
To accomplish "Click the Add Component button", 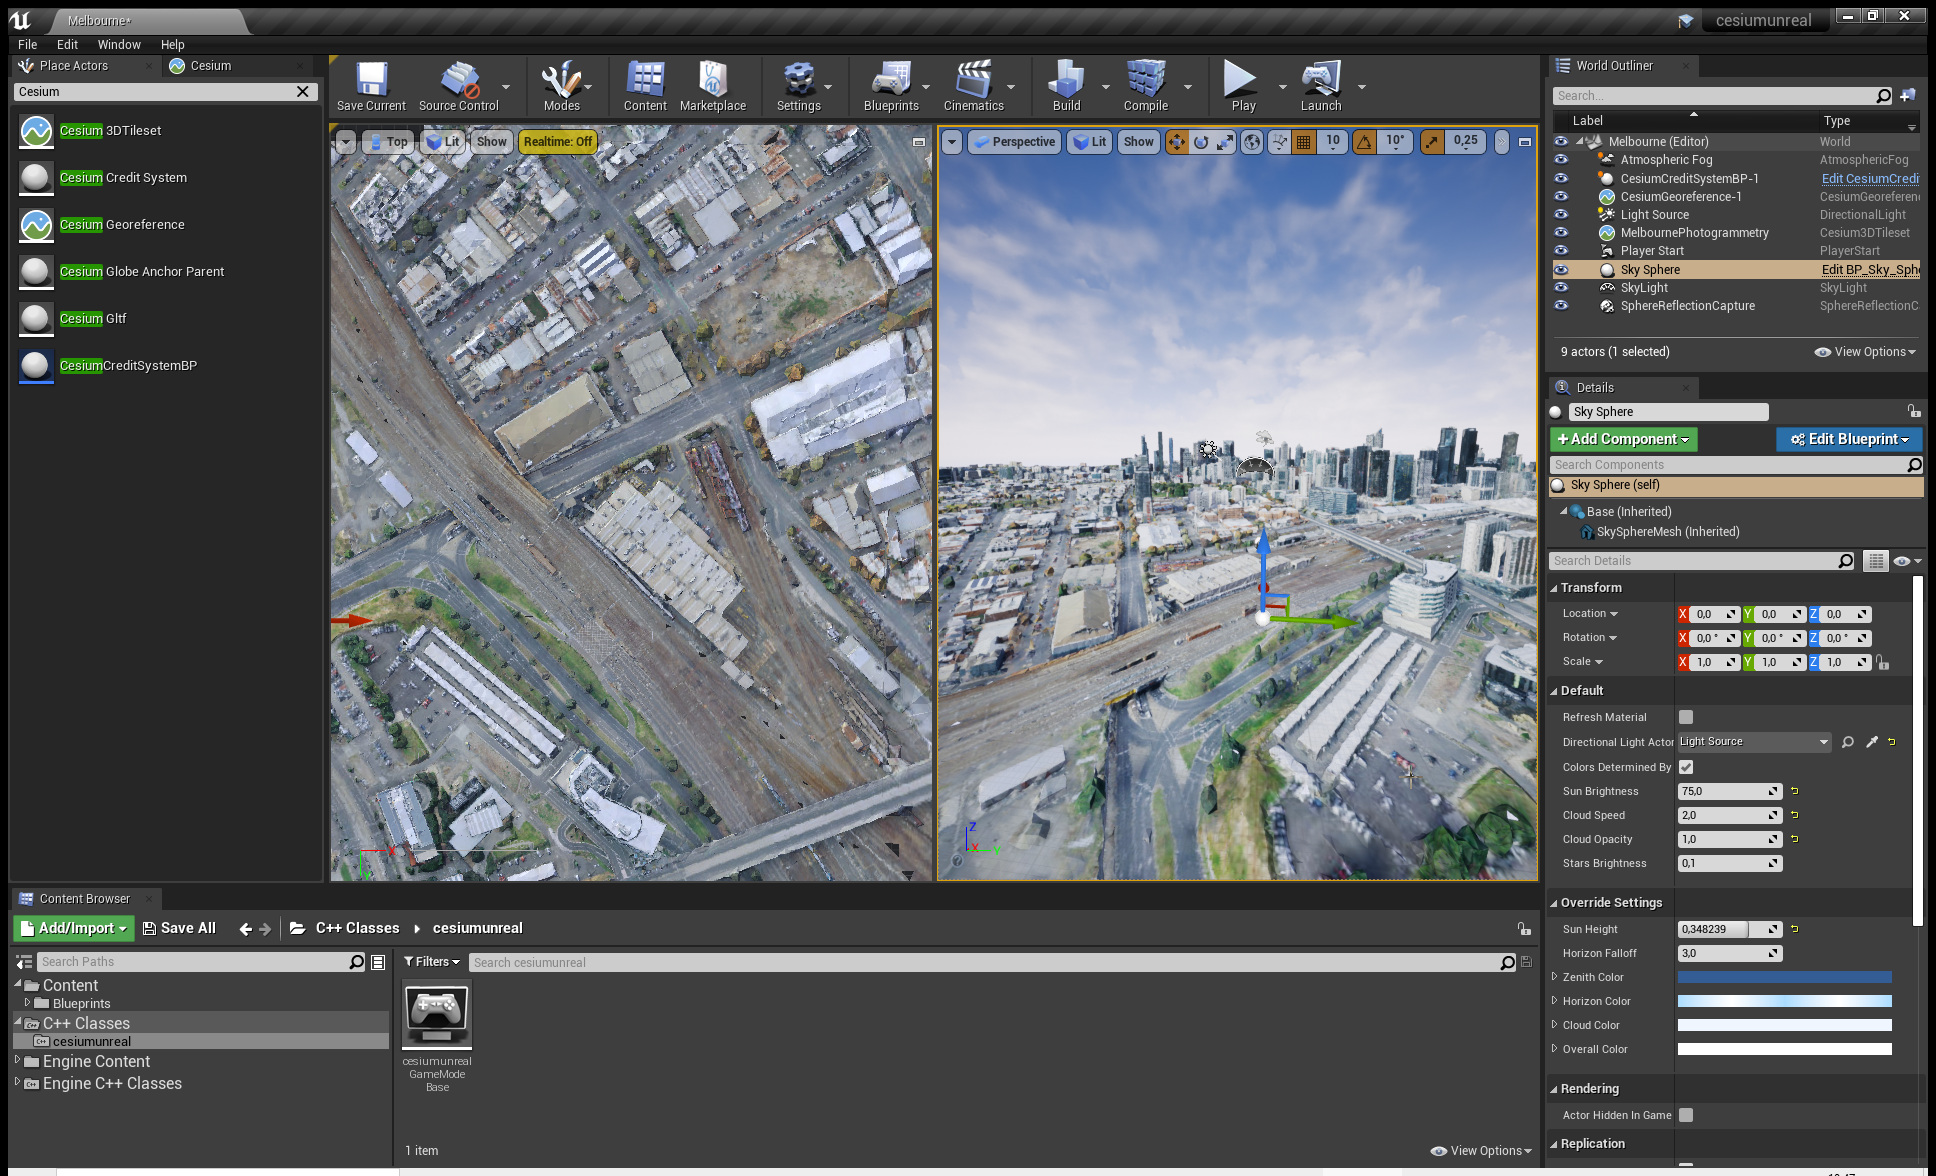I will pos(1622,439).
